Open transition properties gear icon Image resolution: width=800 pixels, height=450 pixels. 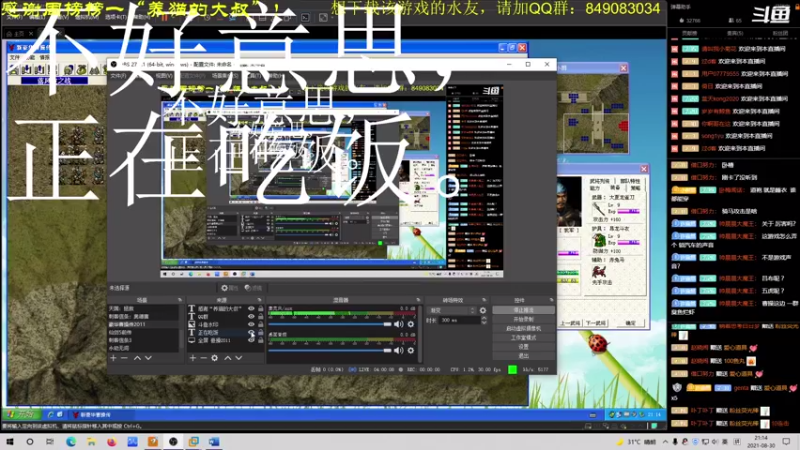coord(483,310)
